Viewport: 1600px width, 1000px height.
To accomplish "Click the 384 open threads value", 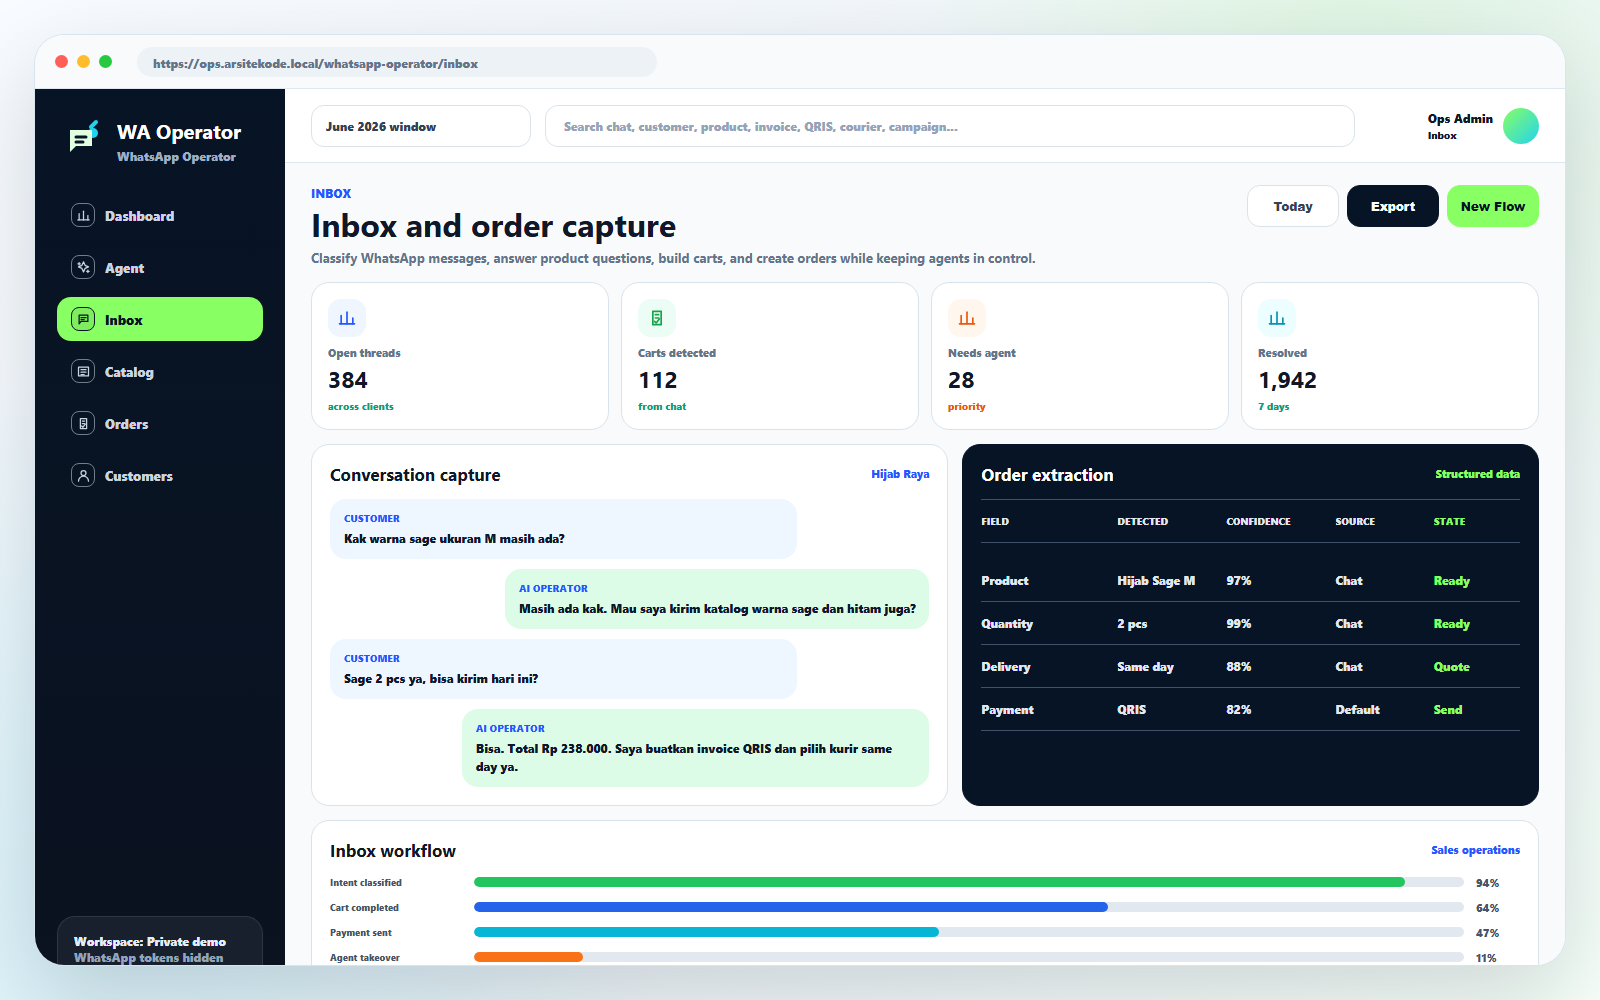I will pyautogui.click(x=348, y=380).
